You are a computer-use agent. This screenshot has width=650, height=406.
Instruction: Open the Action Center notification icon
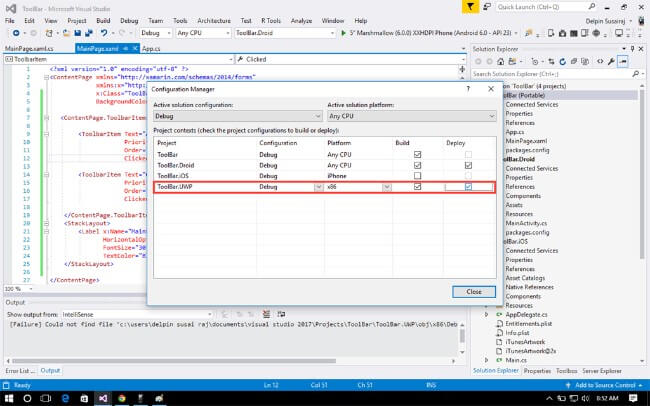[633, 399]
